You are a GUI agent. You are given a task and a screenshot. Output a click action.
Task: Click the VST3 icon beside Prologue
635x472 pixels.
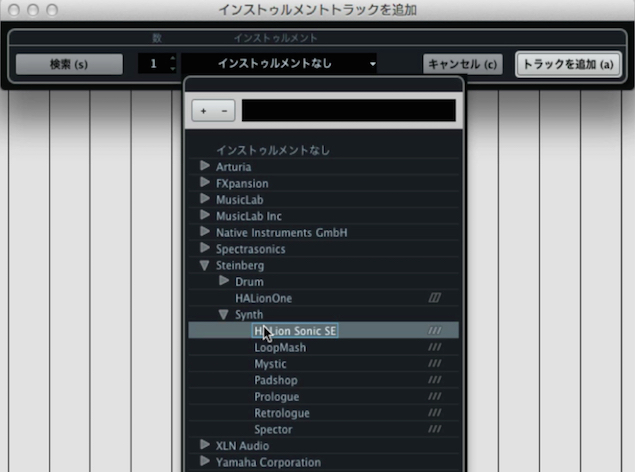[435, 396]
